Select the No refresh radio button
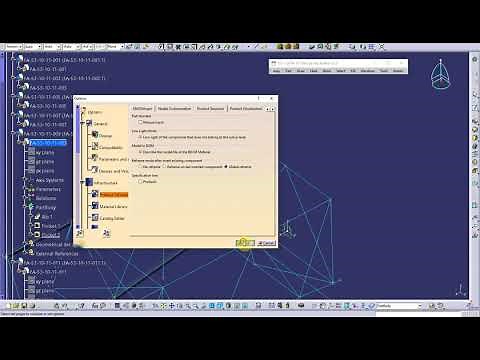Image resolution: width=480 pixels, height=360 pixels. coord(140,166)
